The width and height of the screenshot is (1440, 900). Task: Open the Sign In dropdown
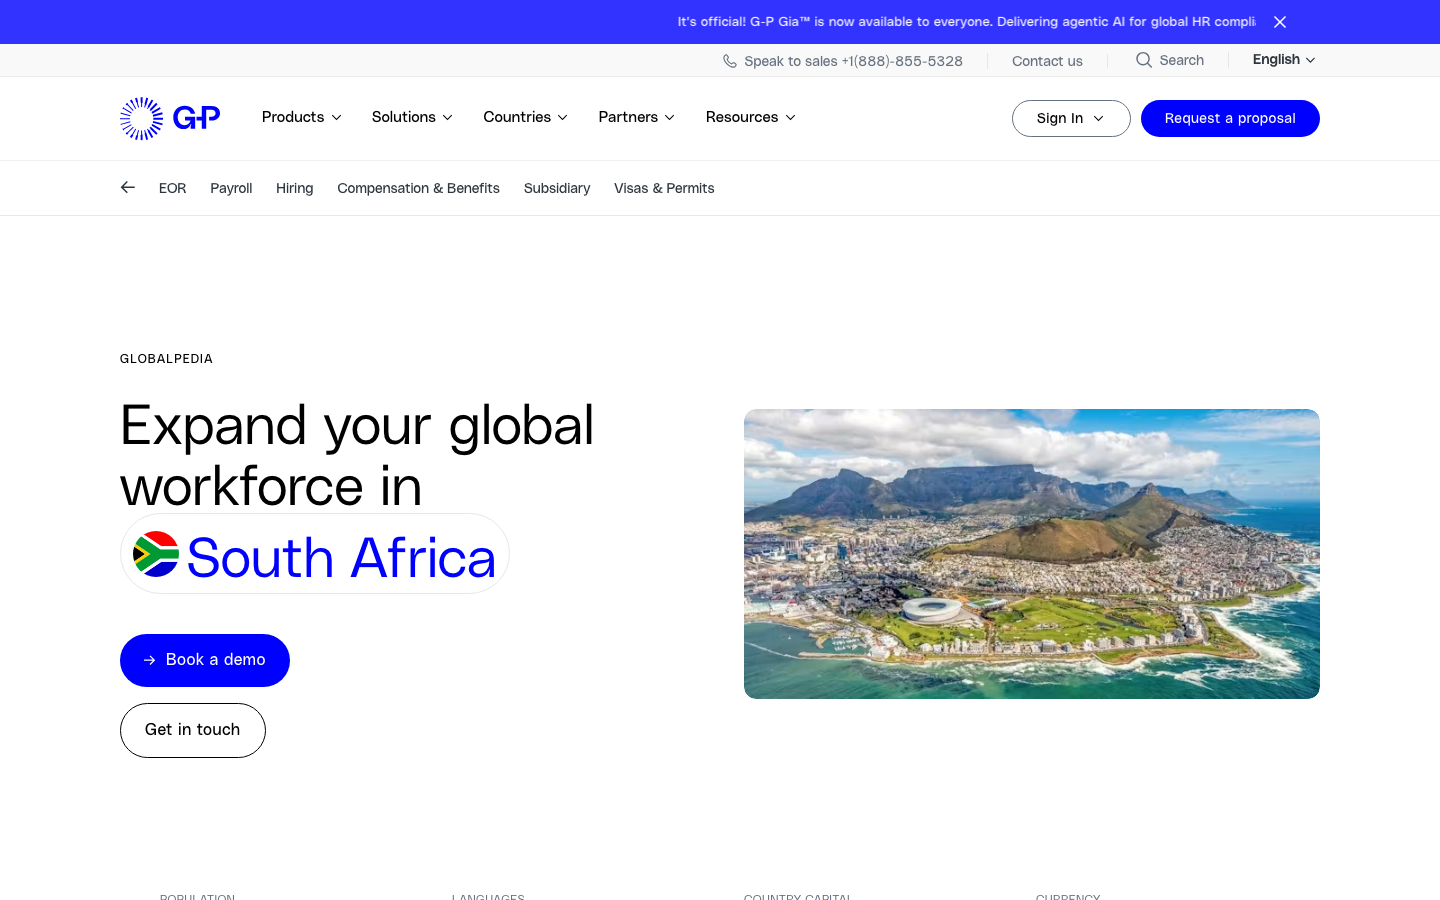click(x=1071, y=118)
